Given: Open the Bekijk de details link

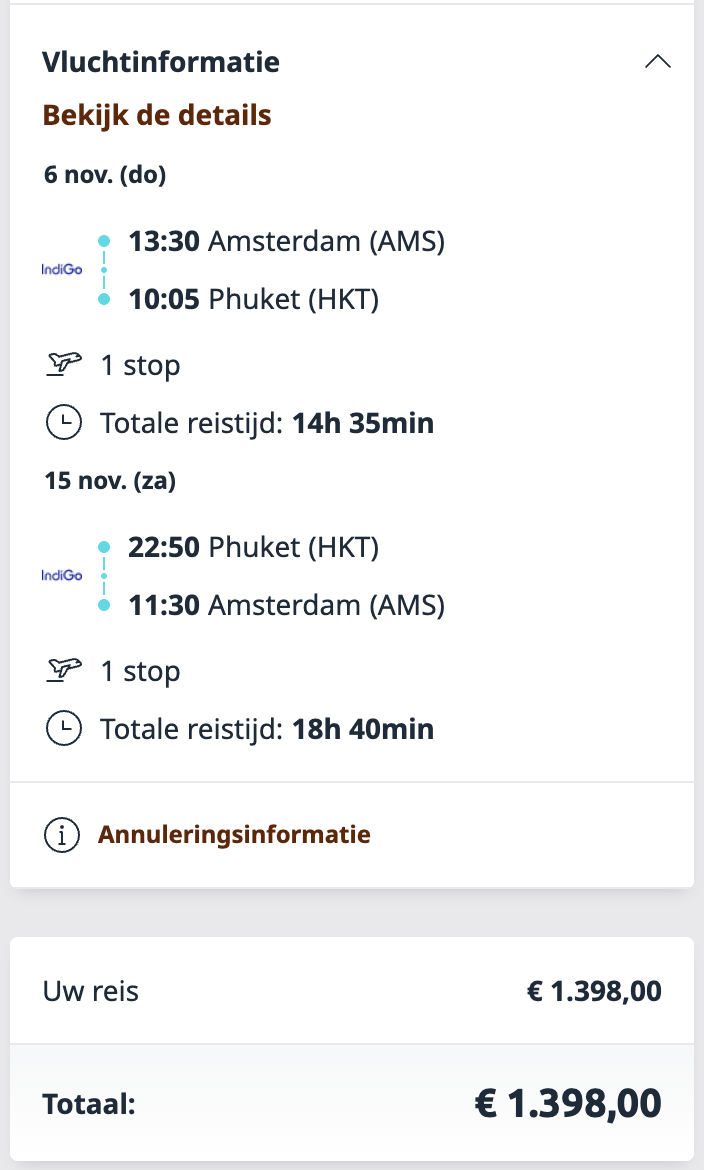Looking at the screenshot, I should tap(157, 115).
